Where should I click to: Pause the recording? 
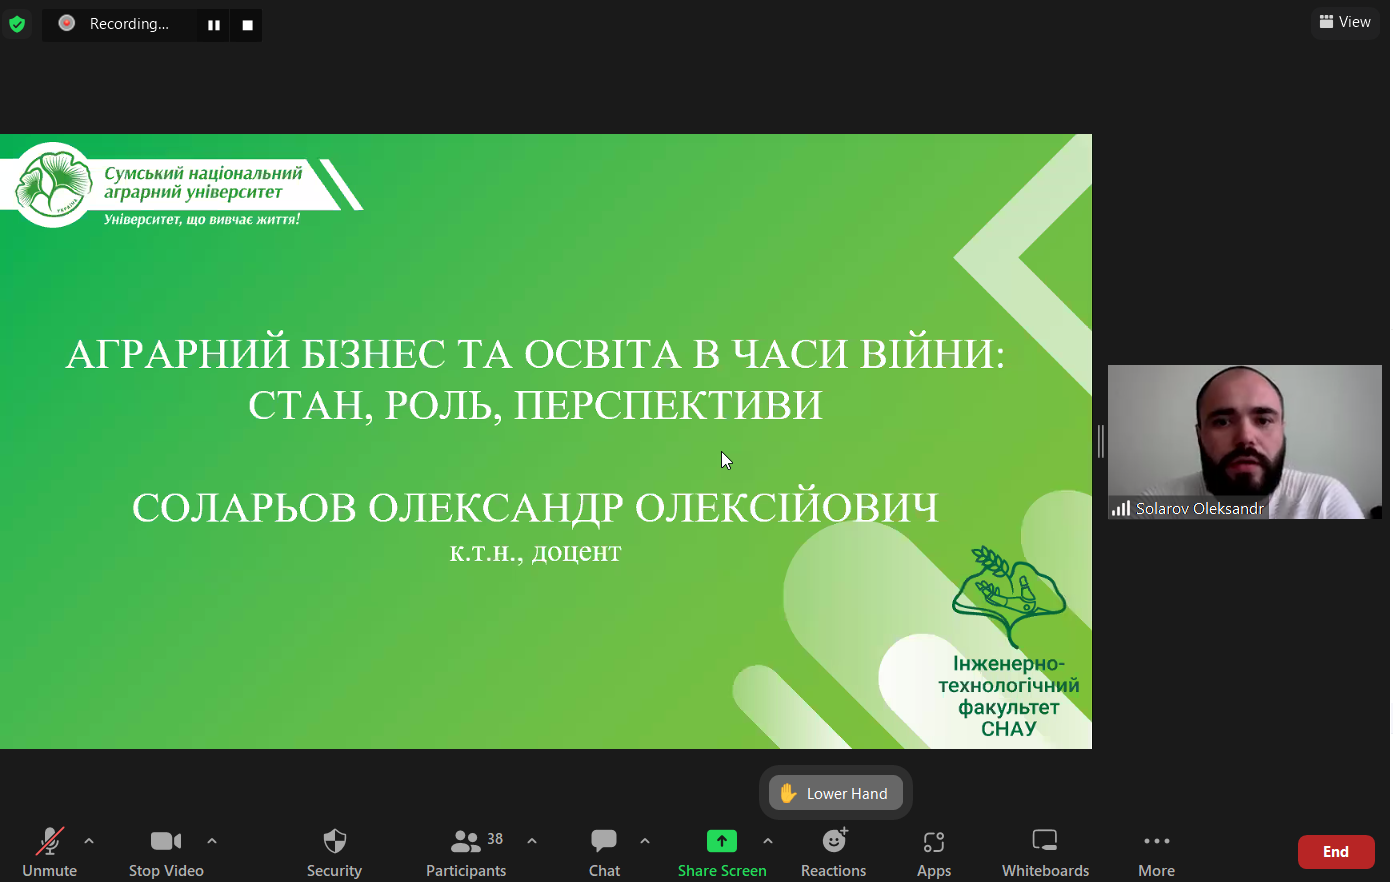point(213,25)
